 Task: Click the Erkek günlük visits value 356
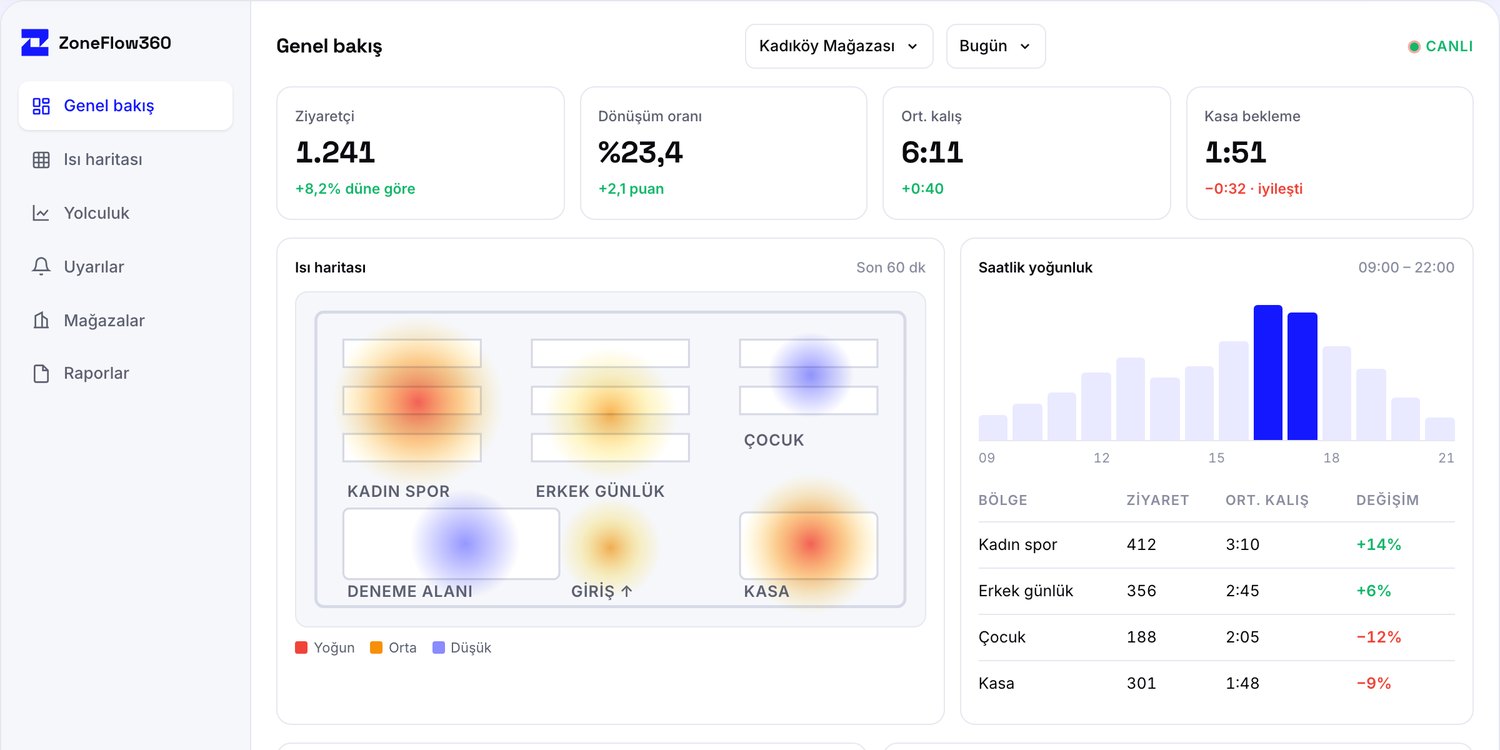1141,591
